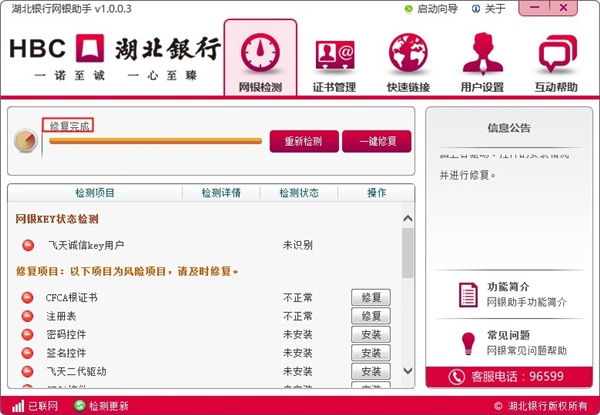Select the 签名控件 item text
The image size is (600, 415).
click(x=66, y=353)
